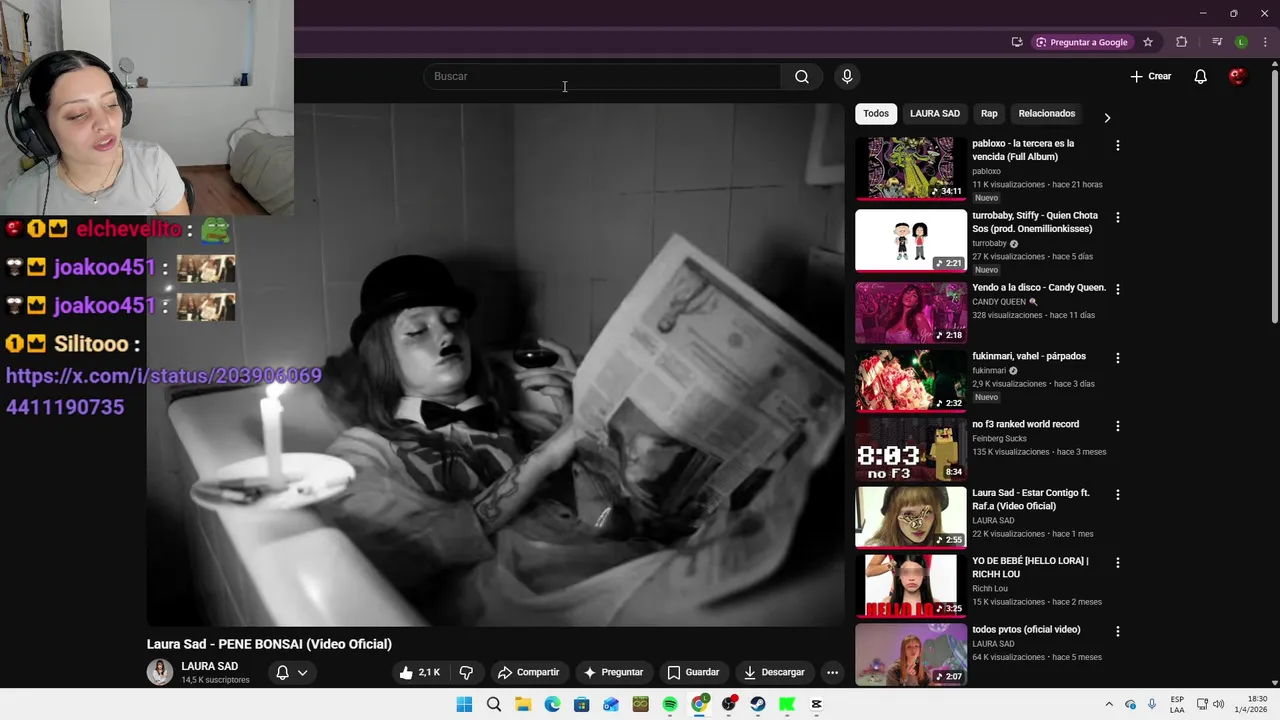1280x720 pixels.
Task: Open Windows Start menu
Action: tap(464, 704)
